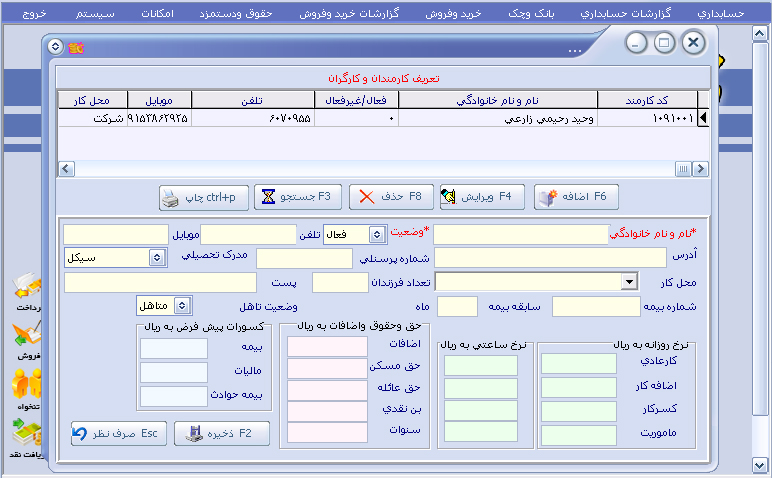
Task: Click the F6 اضافه (add) button
Action: tap(576, 197)
